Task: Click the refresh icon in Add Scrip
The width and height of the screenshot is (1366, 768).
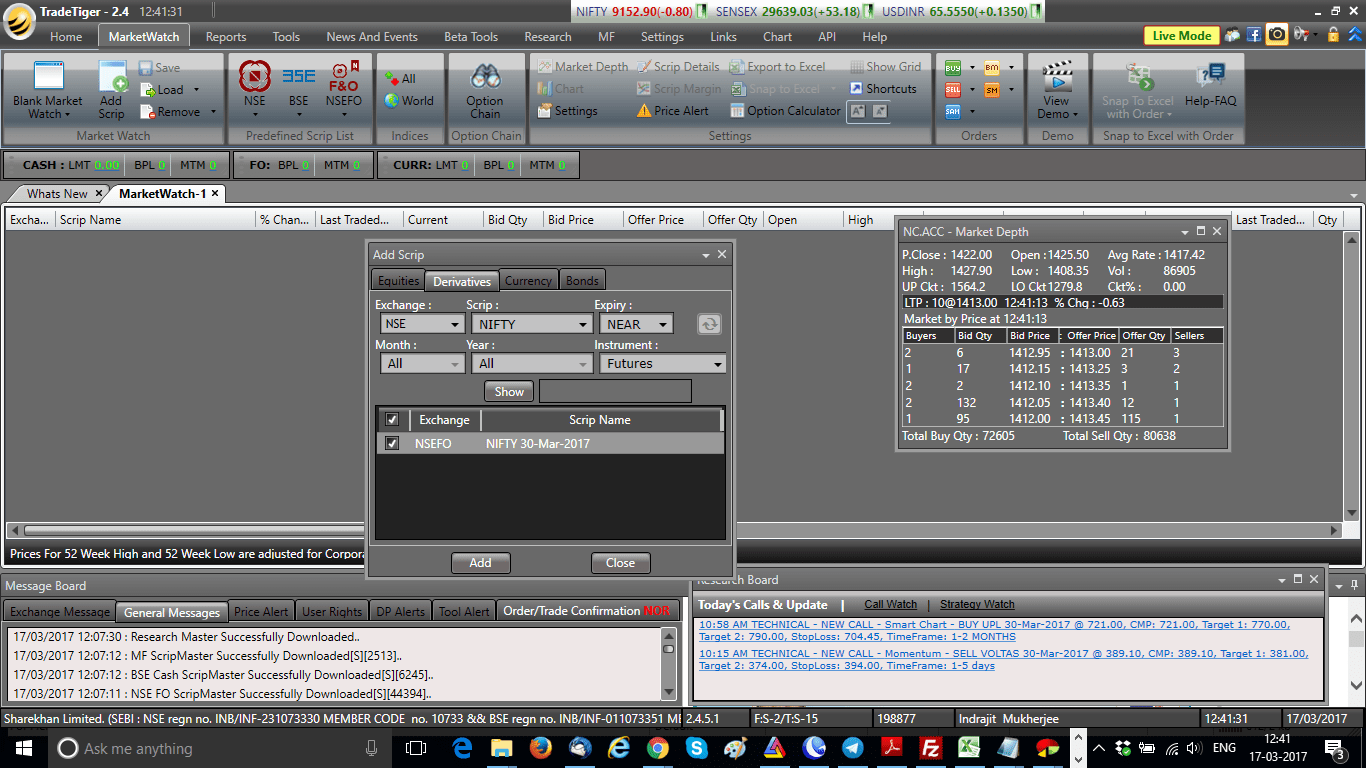Action: pos(709,324)
